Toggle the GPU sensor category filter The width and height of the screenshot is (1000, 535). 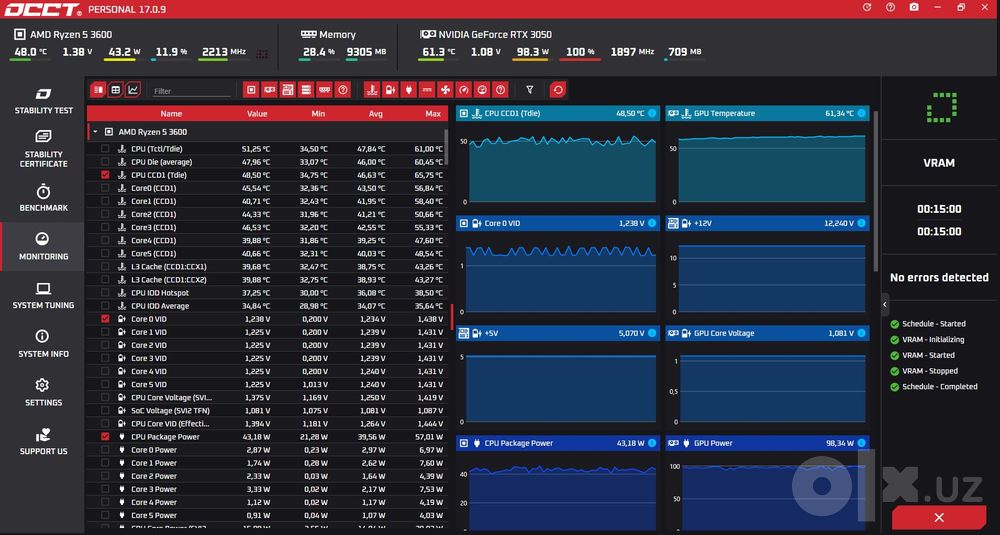click(x=270, y=90)
